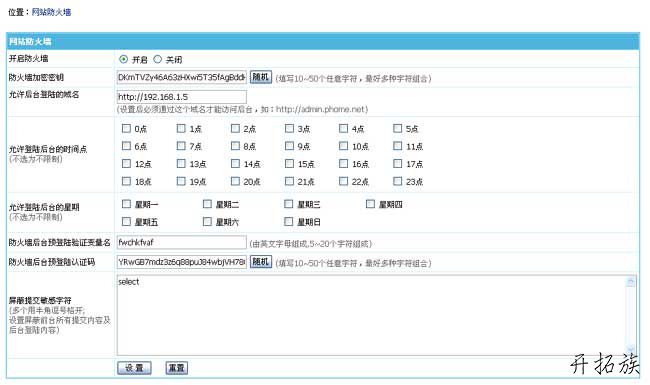Select the 开启 firewall radio button
This screenshot has width=650, height=385.
(123, 59)
